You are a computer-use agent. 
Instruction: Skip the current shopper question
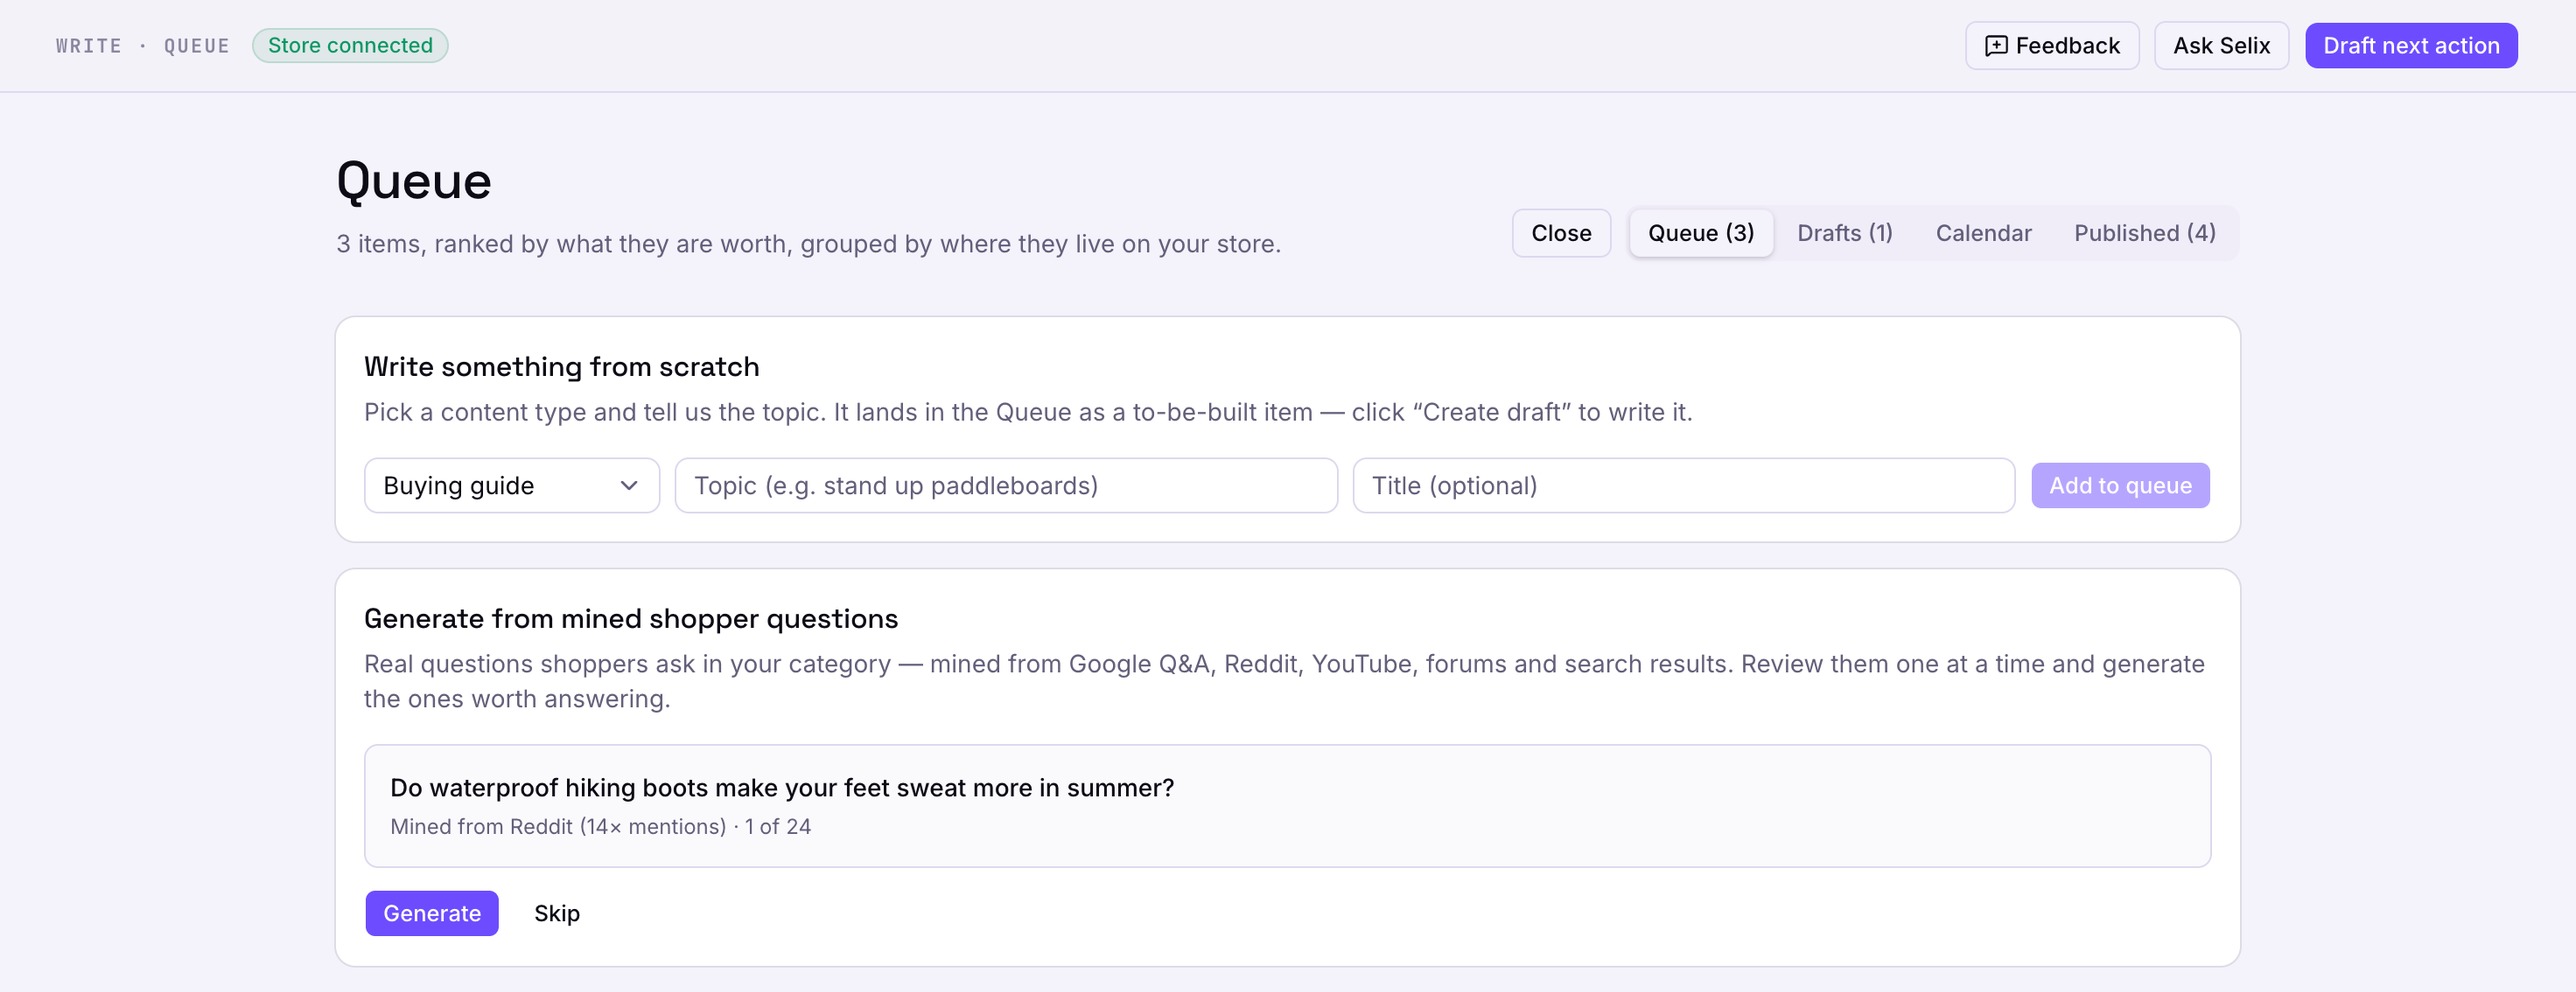[x=557, y=914]
